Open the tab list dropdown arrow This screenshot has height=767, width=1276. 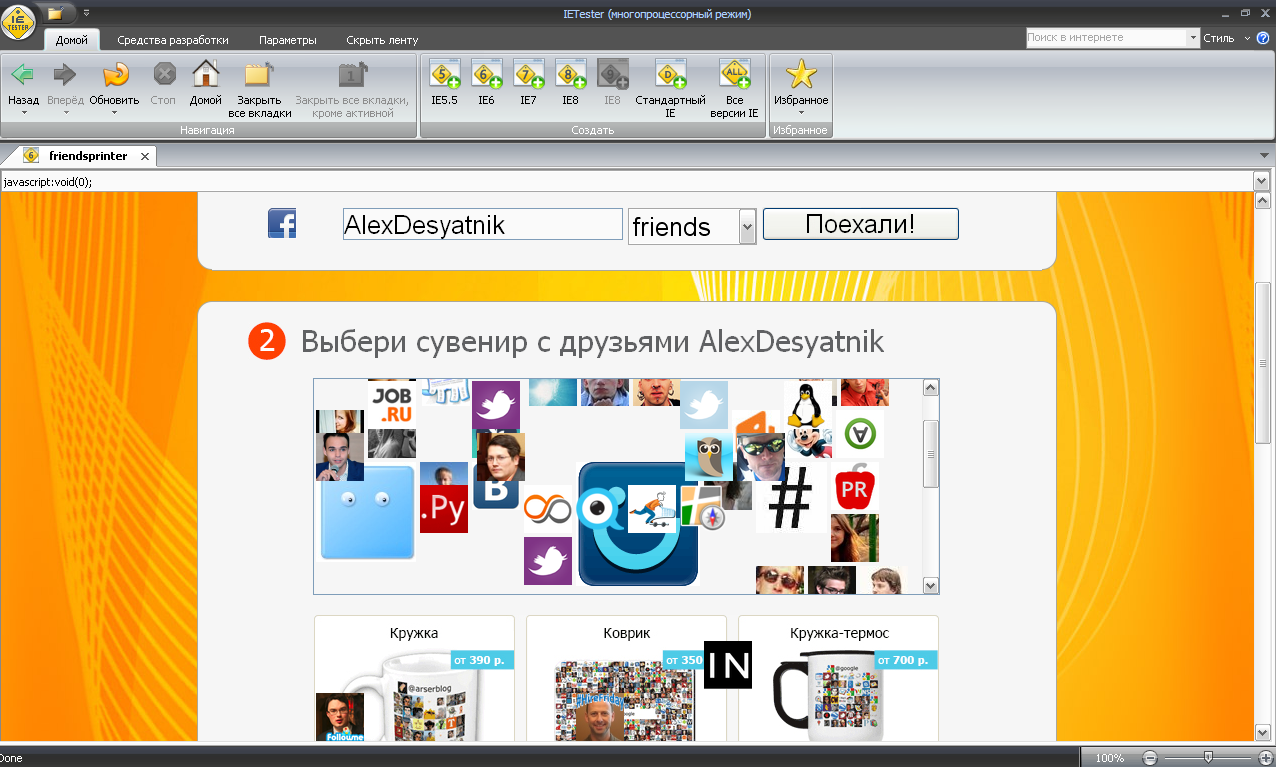(1265, 156)
